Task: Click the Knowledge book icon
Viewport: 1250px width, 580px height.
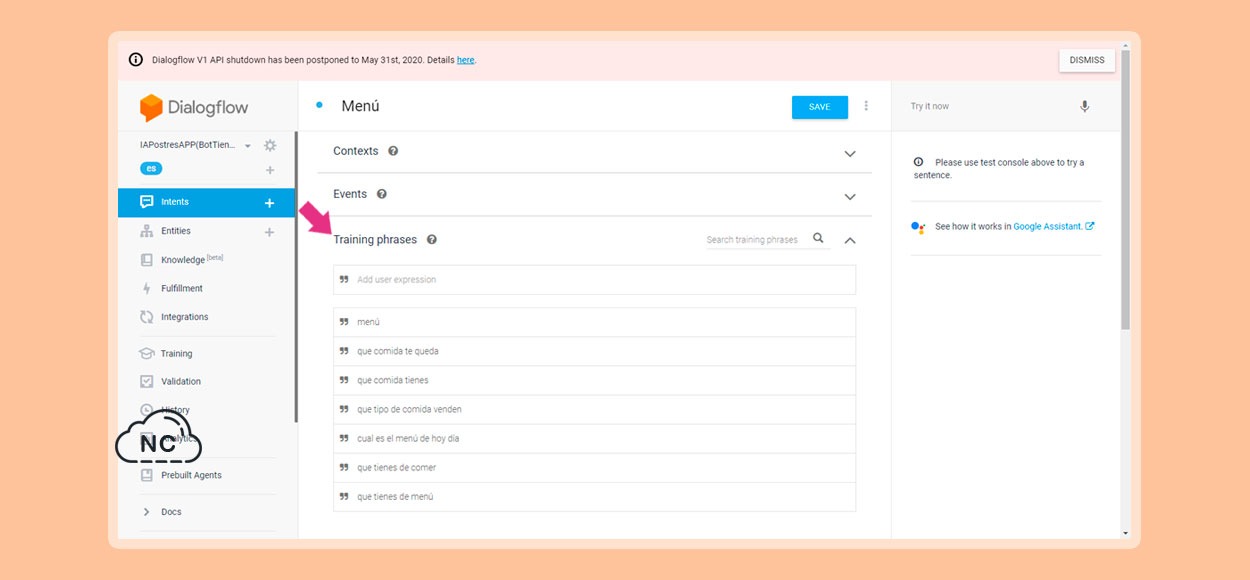Action: pos(147,260)
